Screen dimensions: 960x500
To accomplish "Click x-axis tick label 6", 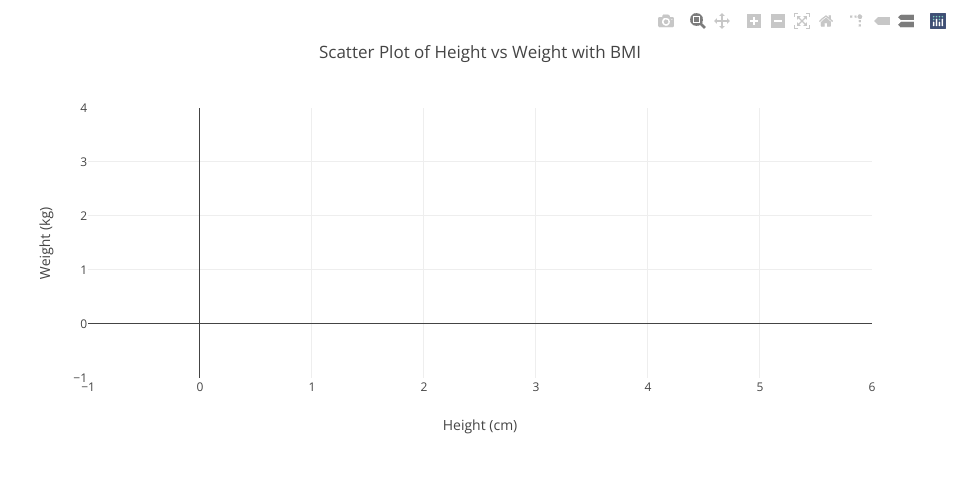I will (872, 387).
